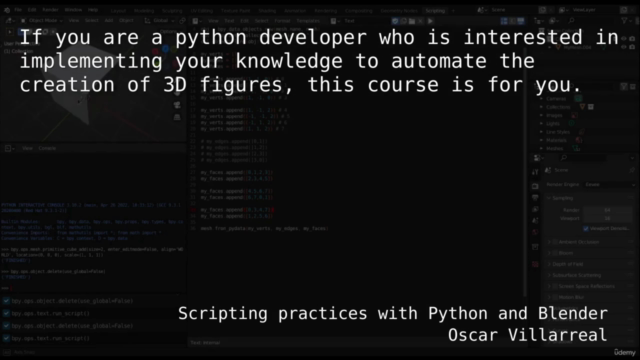Open the Render properties tab icon

(535, 186)
